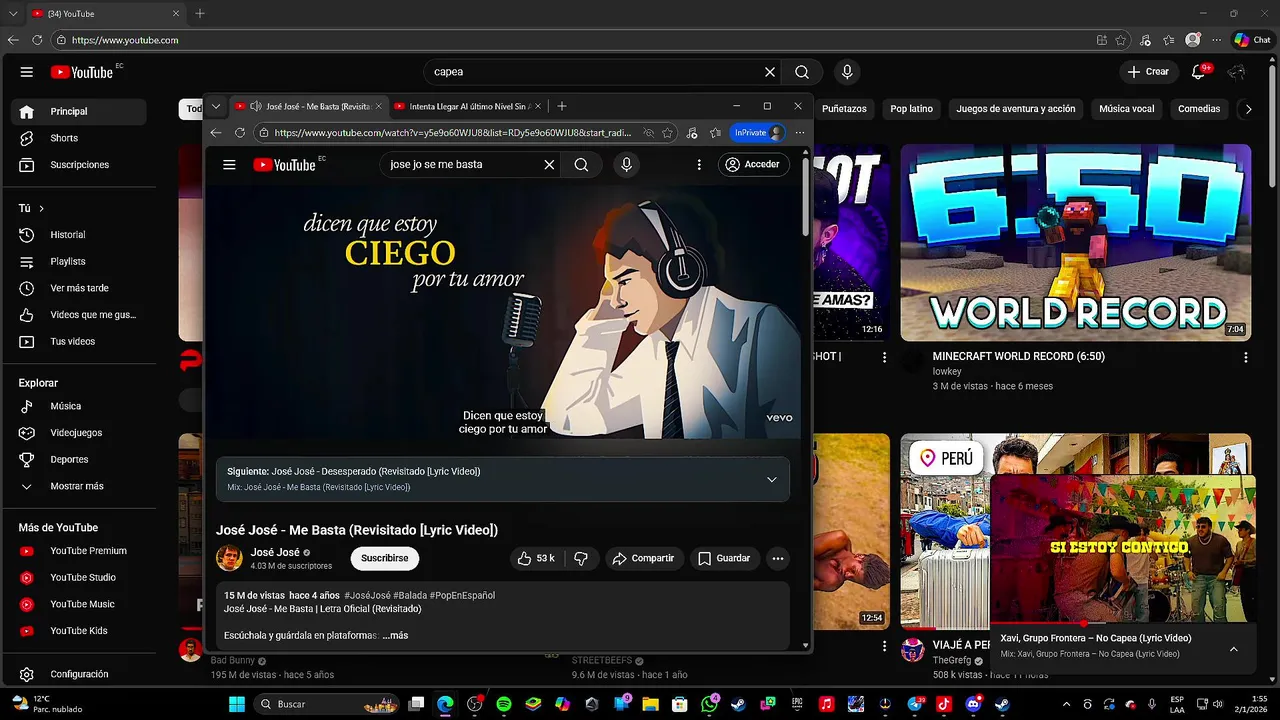Expand the Siguiente mix playlist panel
The image size is (1280, 720).
(x=771, y=479)
